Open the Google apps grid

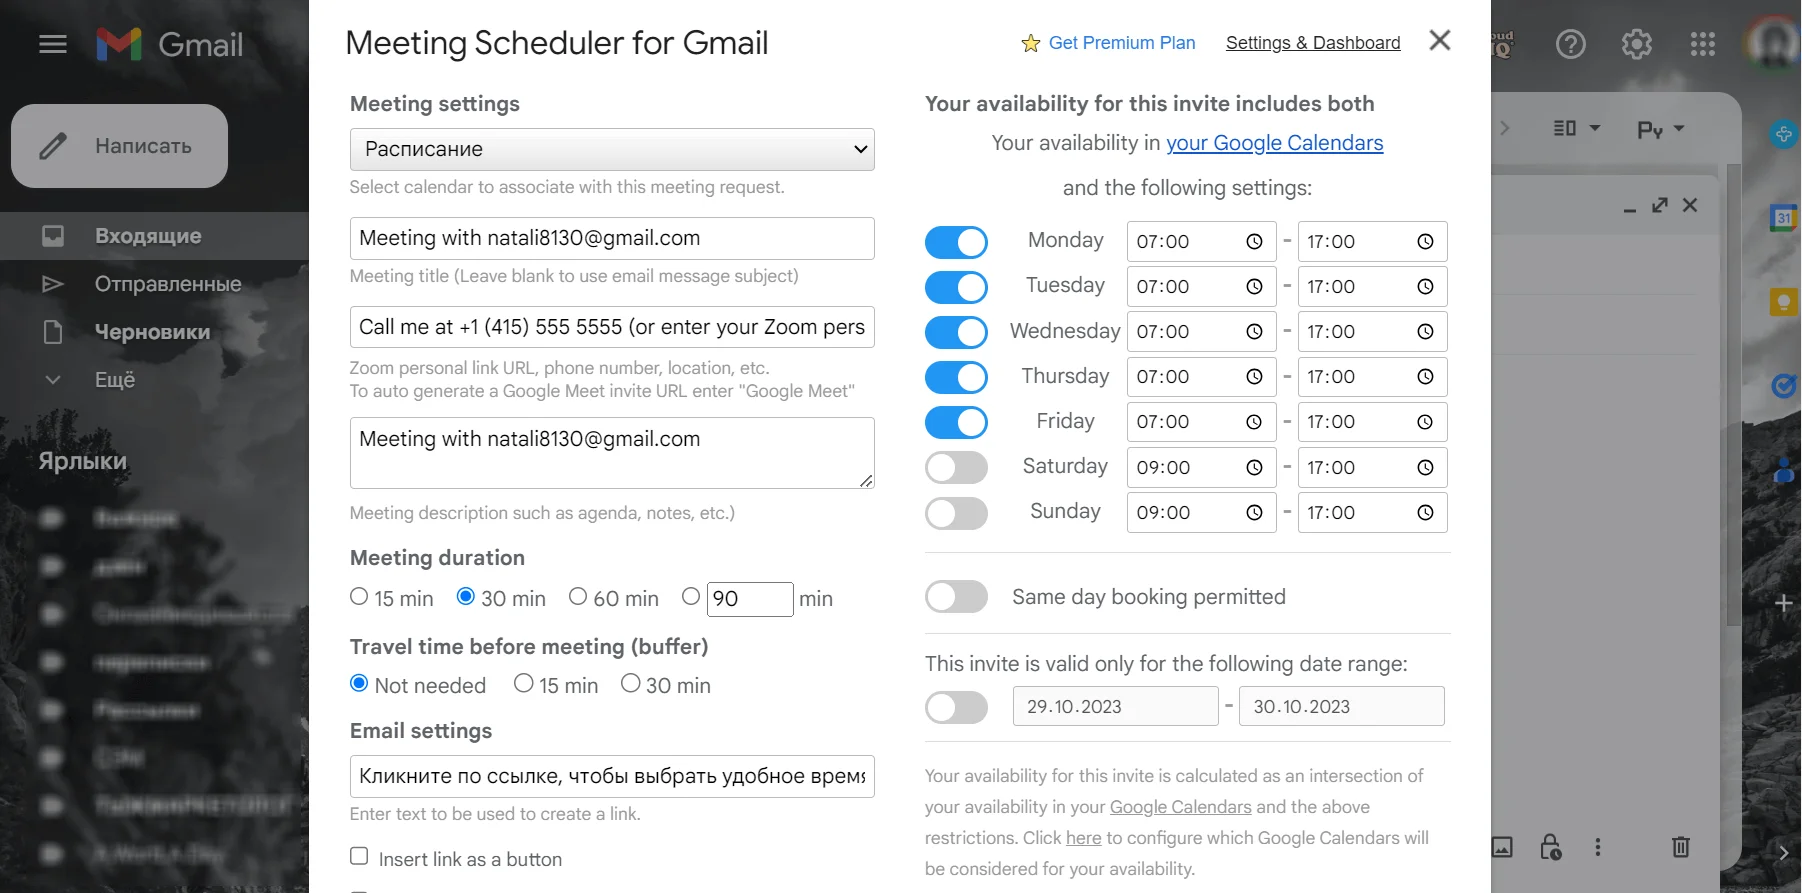tap(1702, 44)
